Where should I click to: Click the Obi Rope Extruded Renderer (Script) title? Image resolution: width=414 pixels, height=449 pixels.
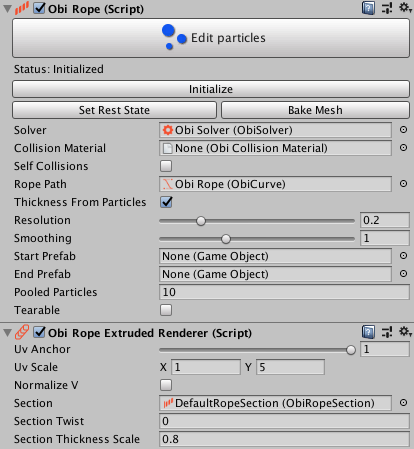click(x=150, y=333)
